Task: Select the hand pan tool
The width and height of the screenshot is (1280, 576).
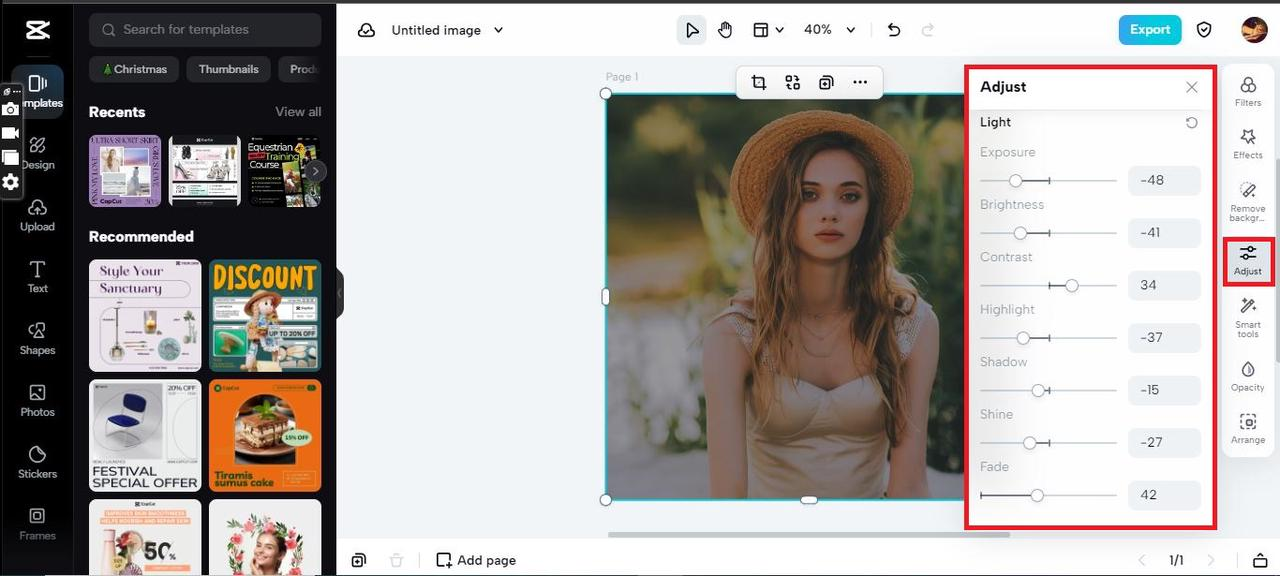Action: click(725, 30)
